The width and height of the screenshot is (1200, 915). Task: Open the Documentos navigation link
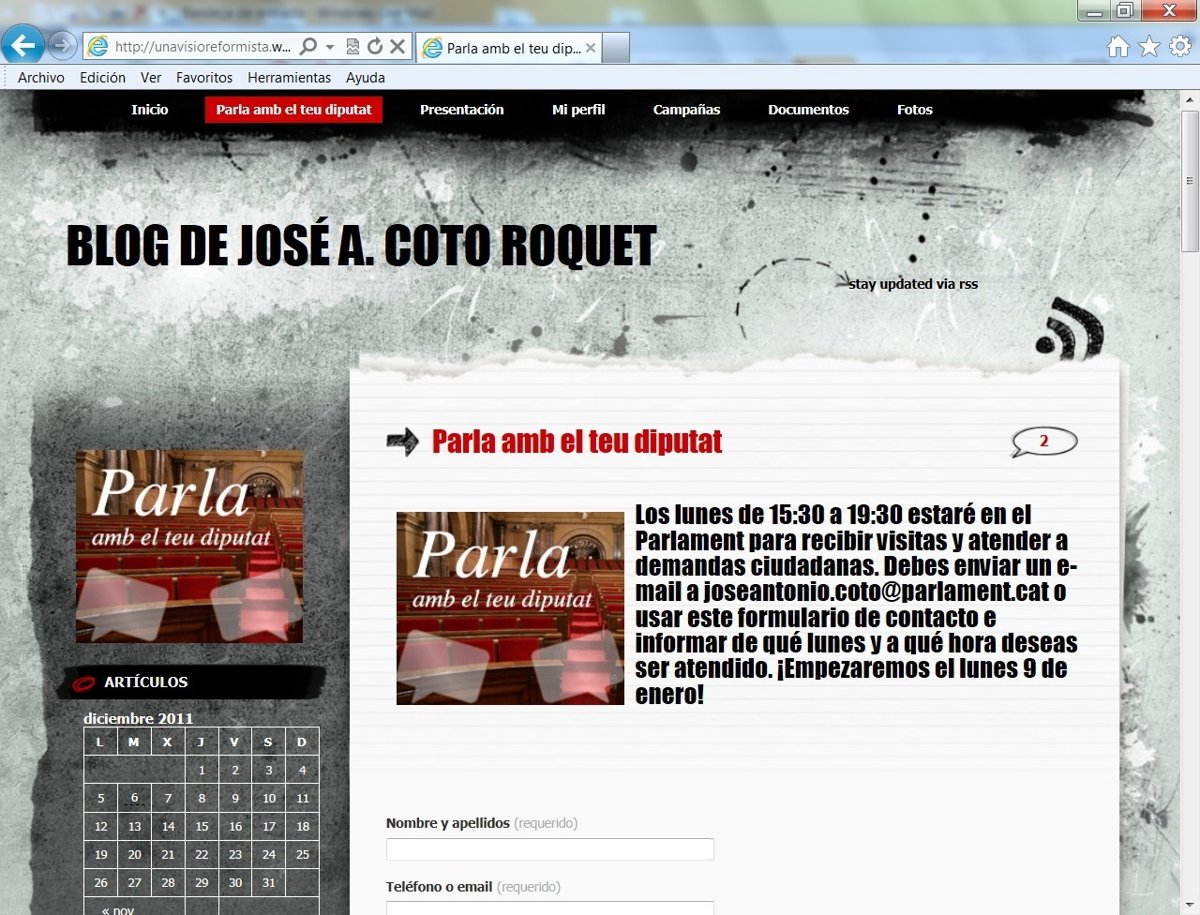(x=808, y=110)
